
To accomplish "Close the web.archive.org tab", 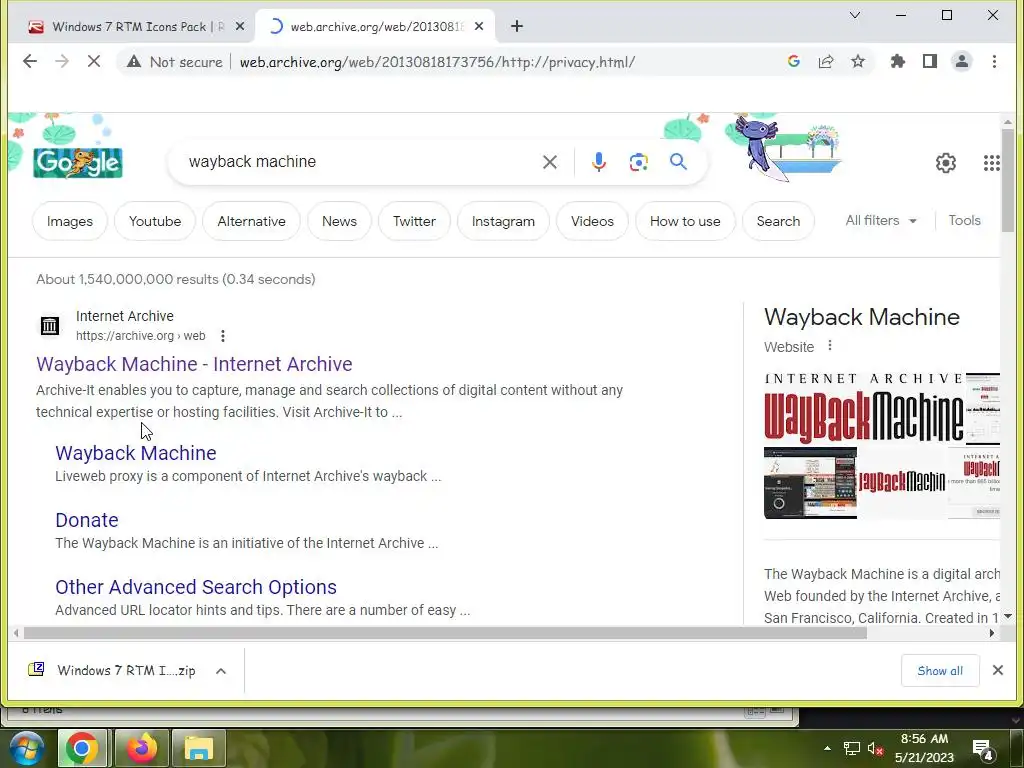I will click(479, 26).
